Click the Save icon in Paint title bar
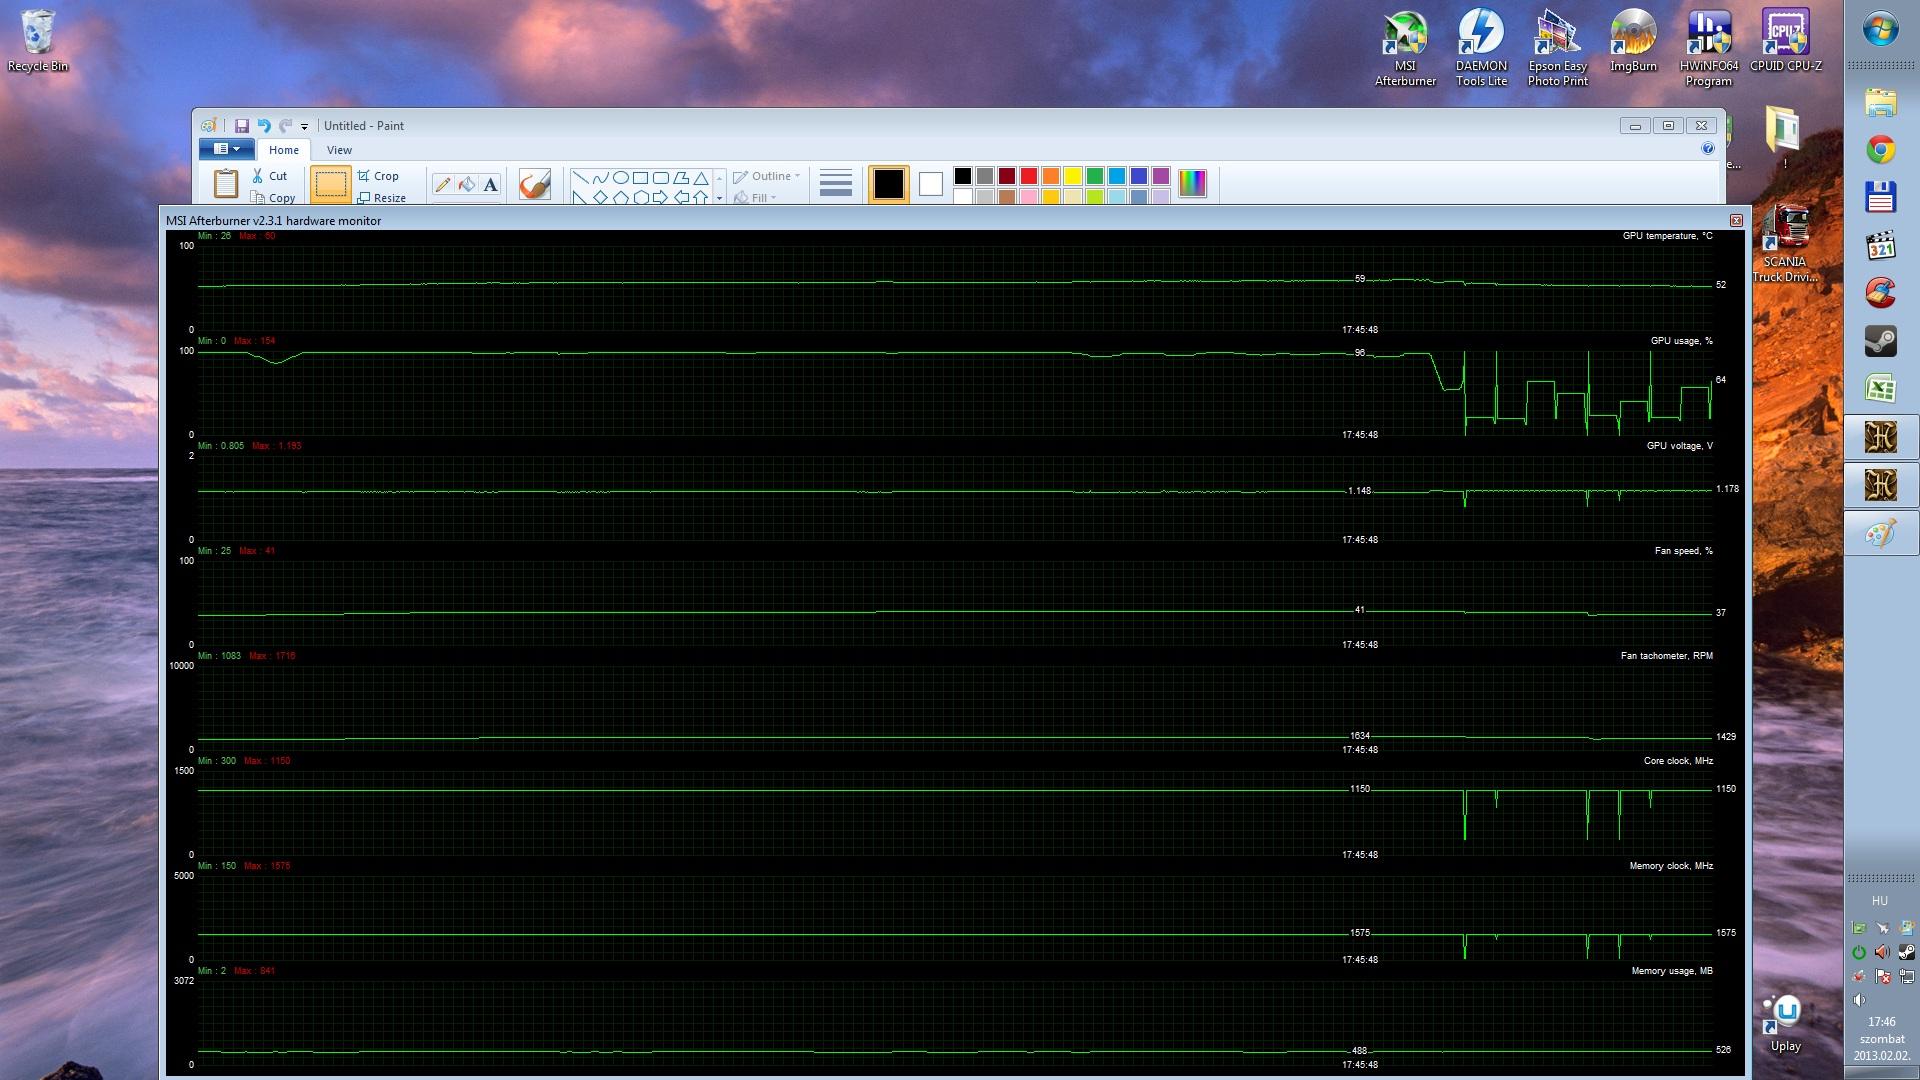The height and width of the screenshot is (1080, 1920). [x=241, y=126]
